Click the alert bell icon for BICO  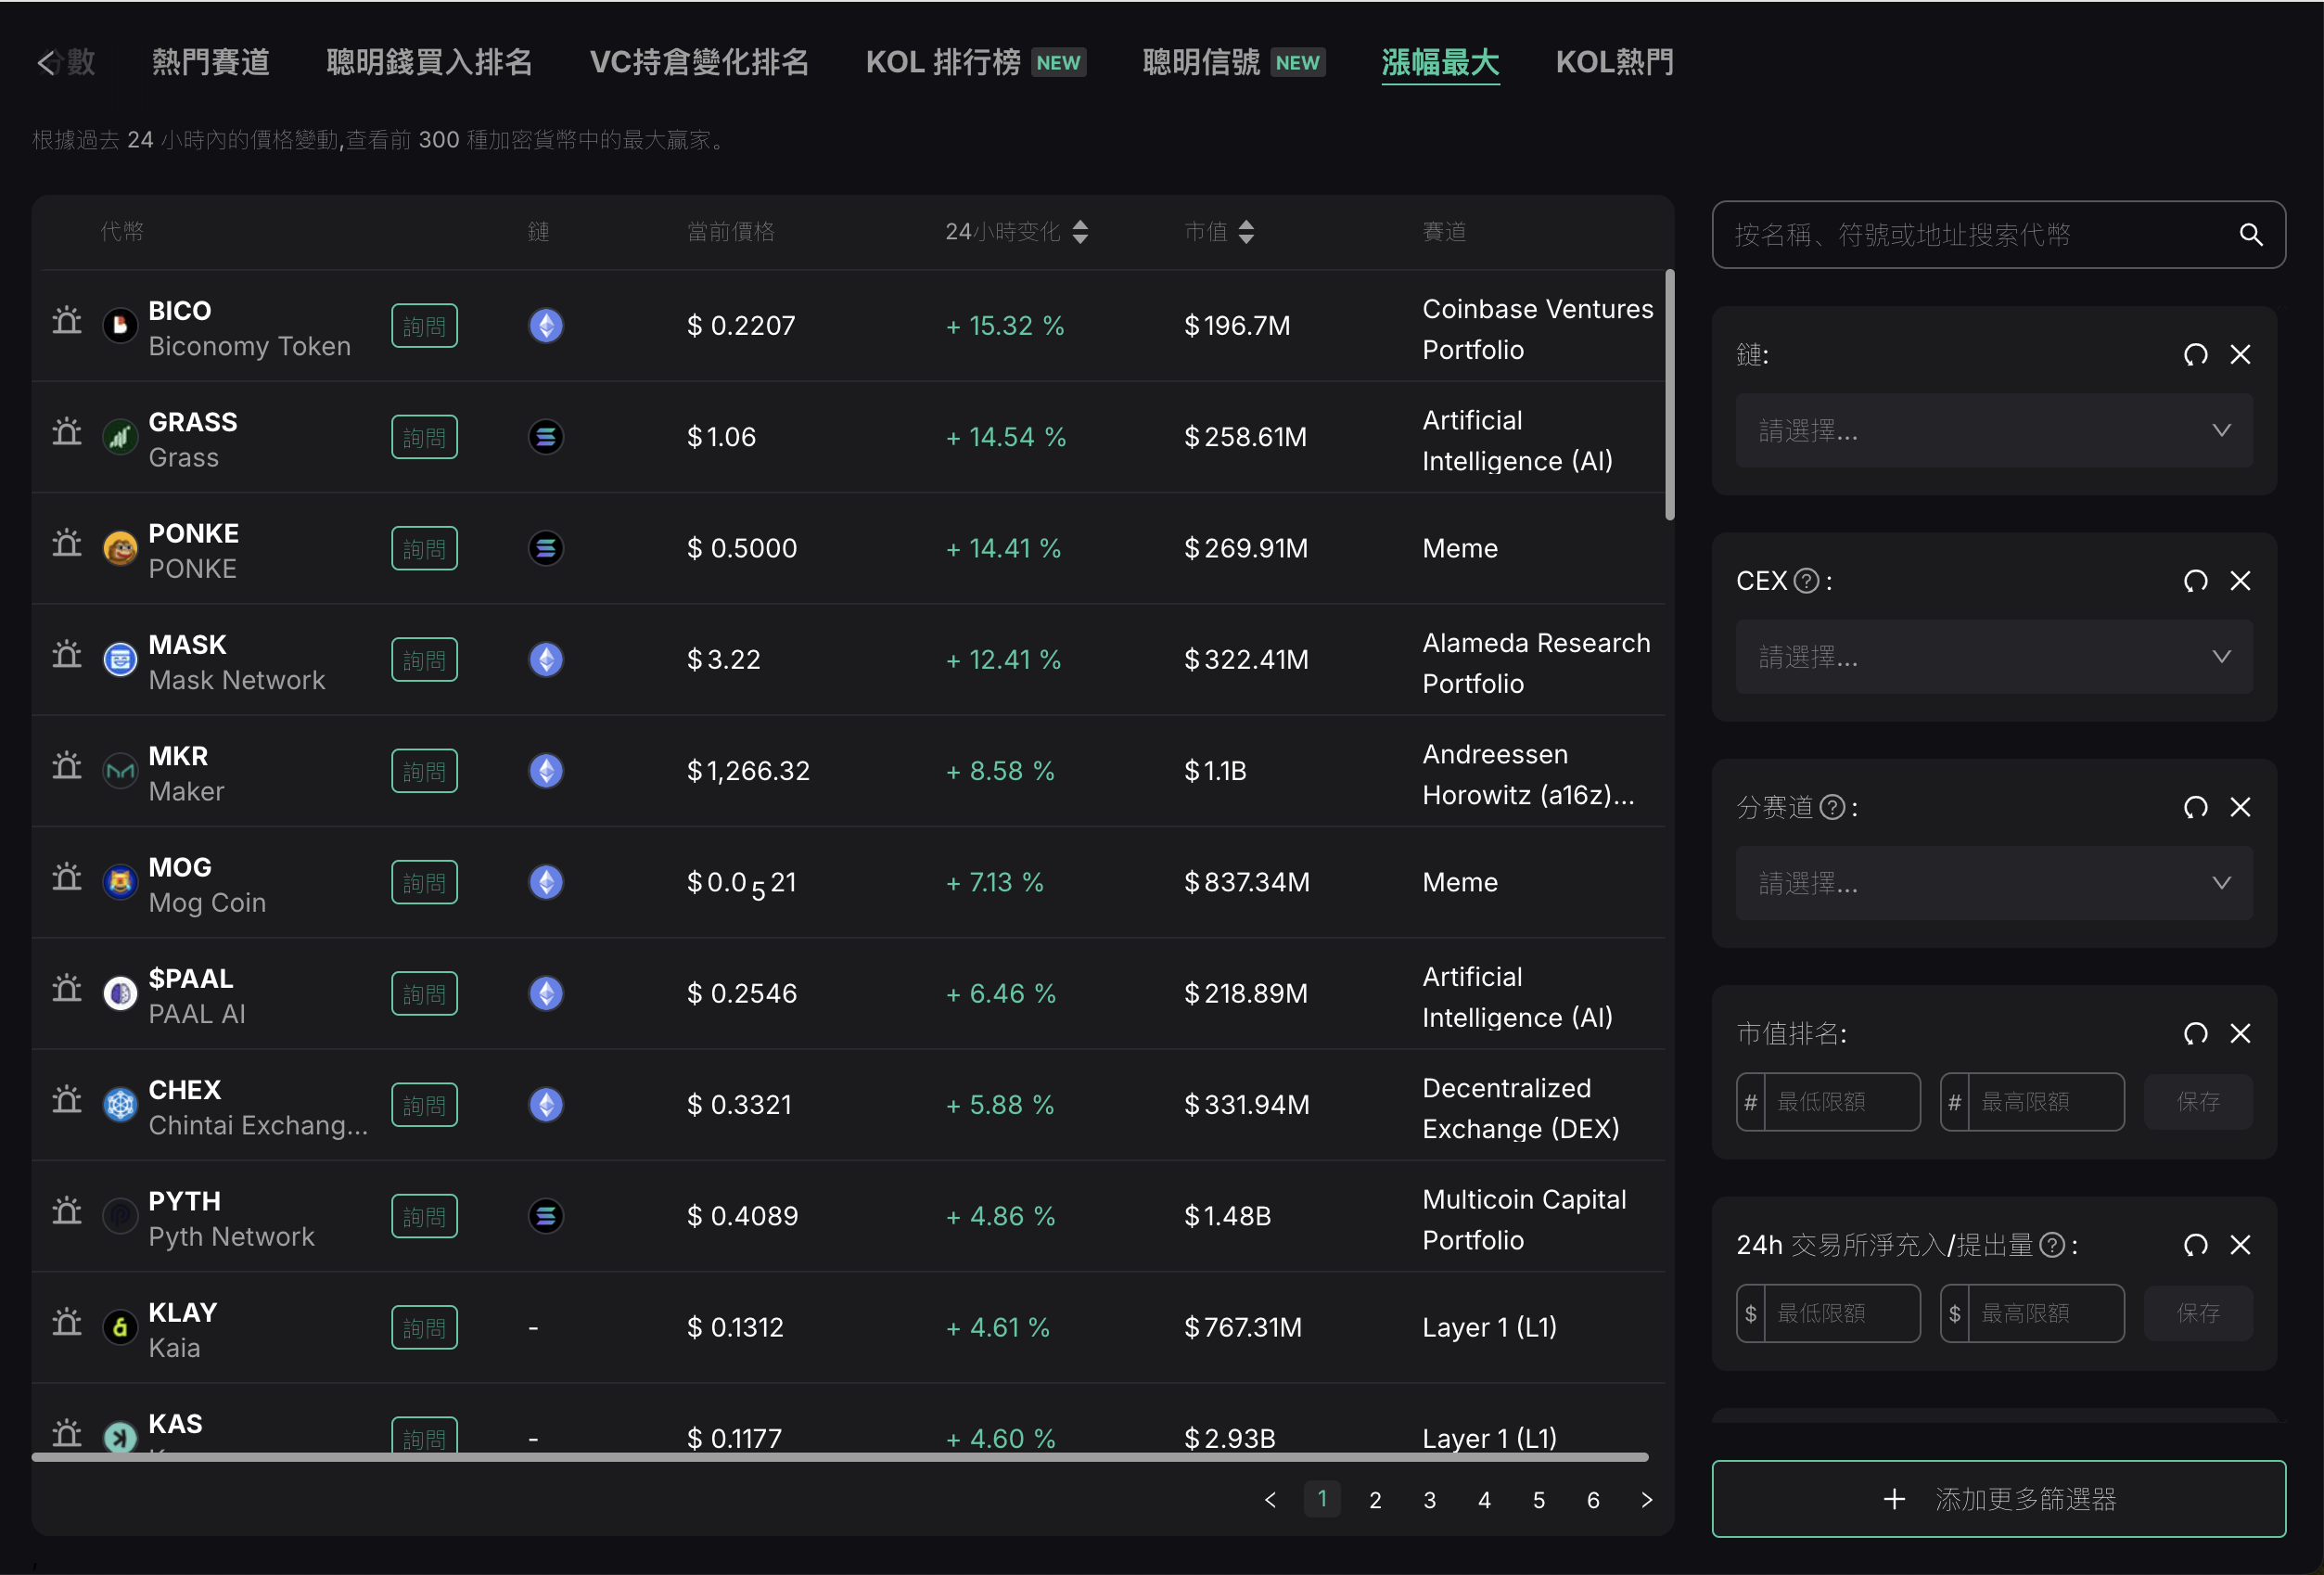point(67,320)
